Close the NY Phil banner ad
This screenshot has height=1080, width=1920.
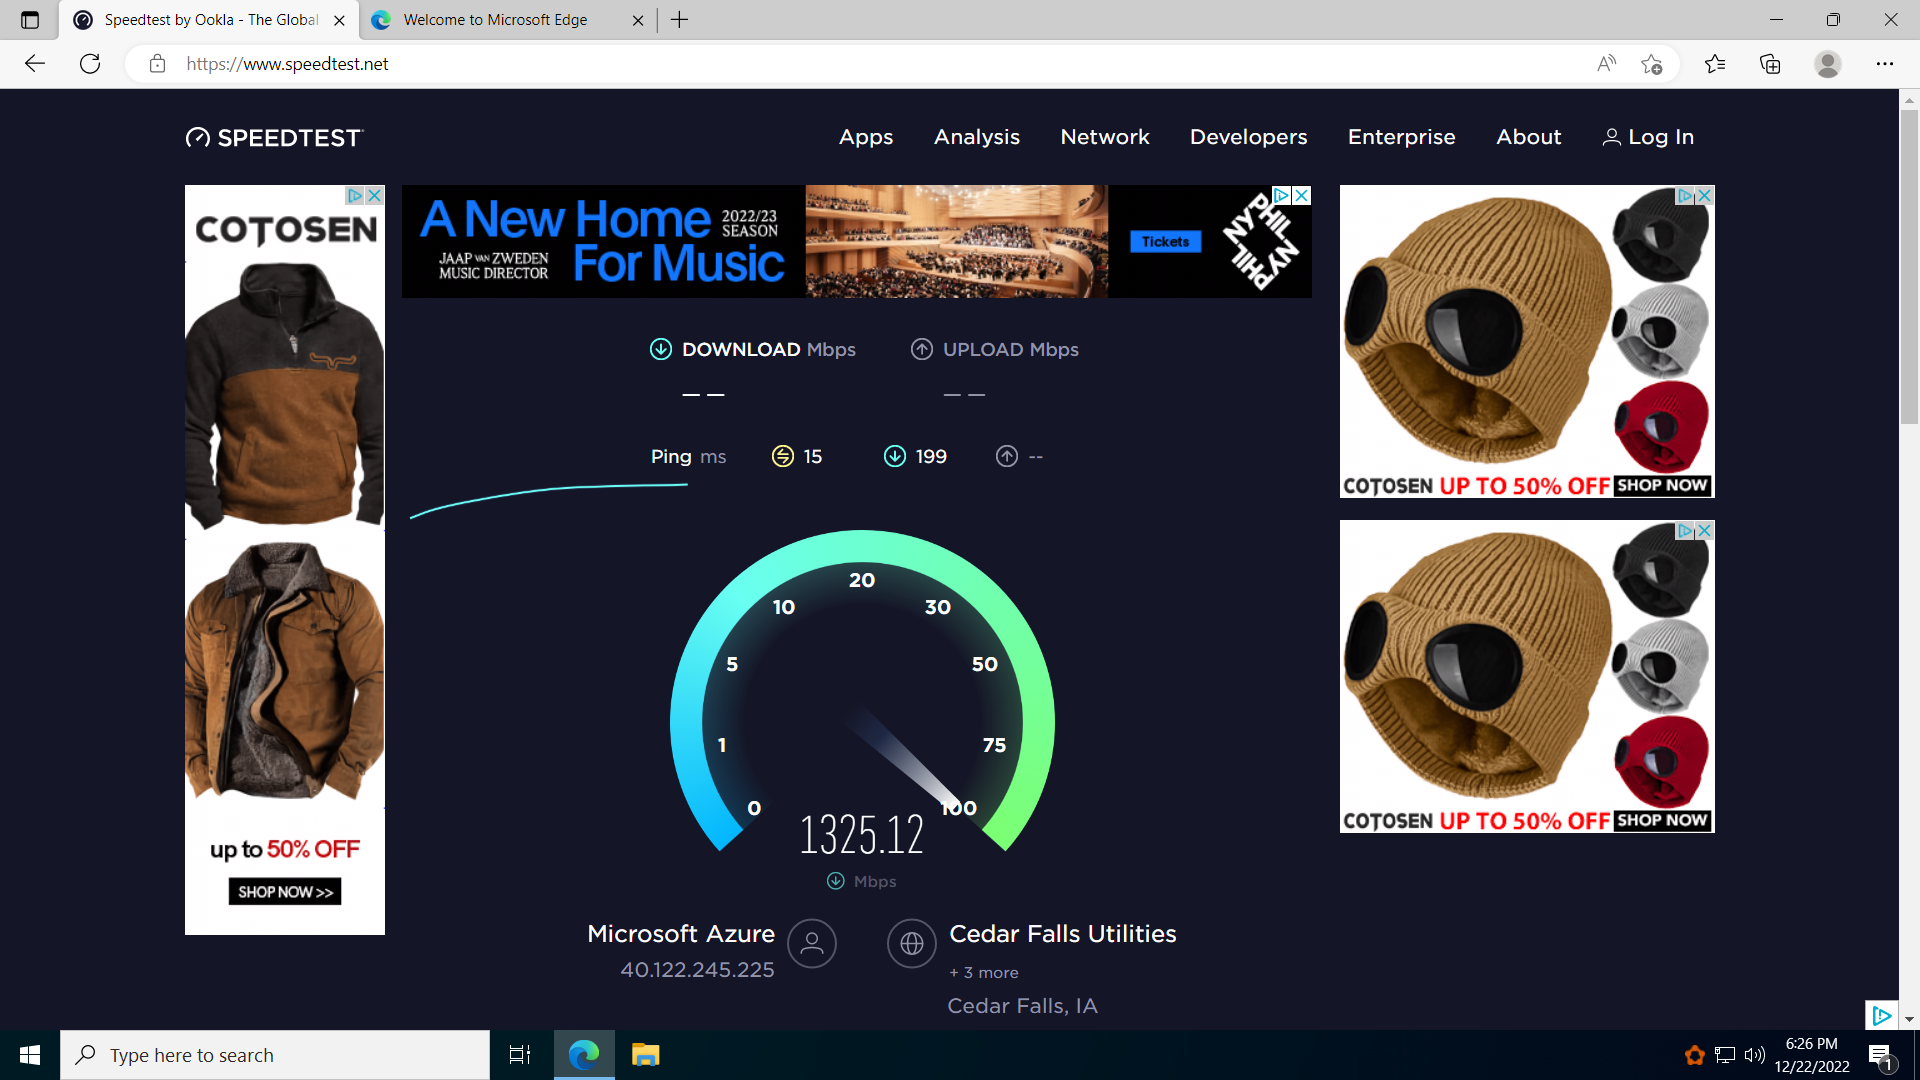(1302, 195)
